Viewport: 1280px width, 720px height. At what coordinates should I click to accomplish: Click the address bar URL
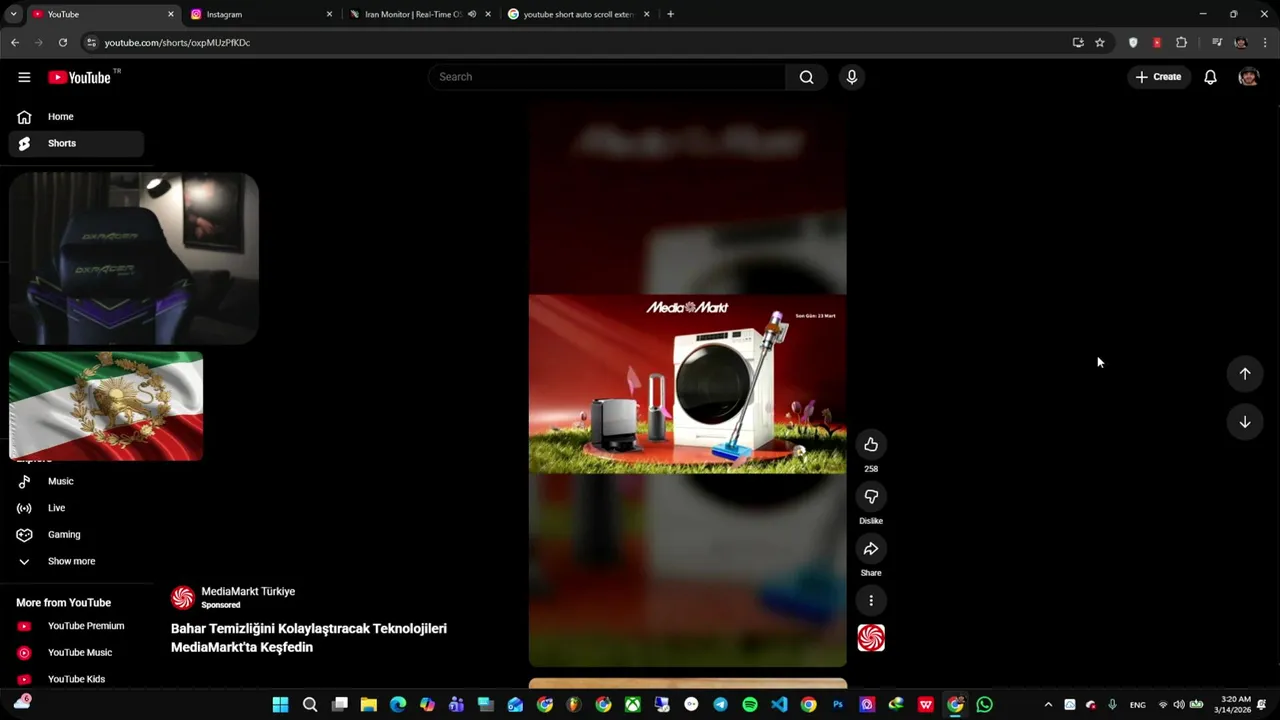click(177, 43)
